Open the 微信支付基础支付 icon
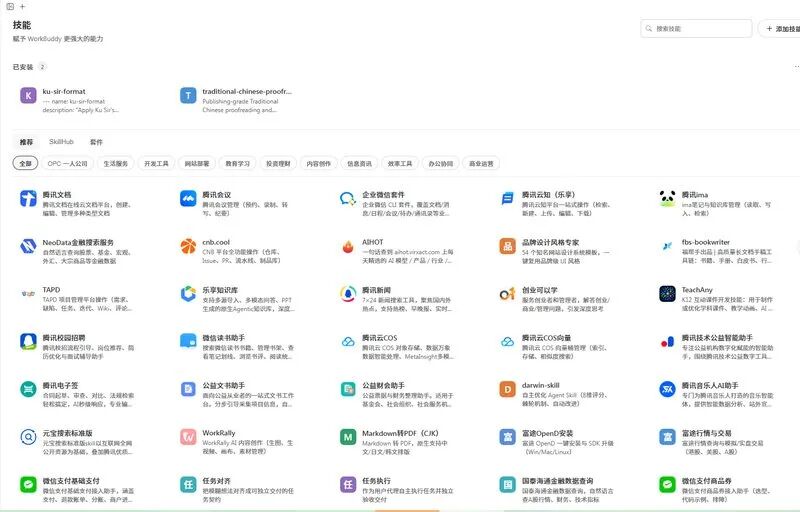Image resolution: width=800 pixels, height=512 pixels. pos(28,484)
